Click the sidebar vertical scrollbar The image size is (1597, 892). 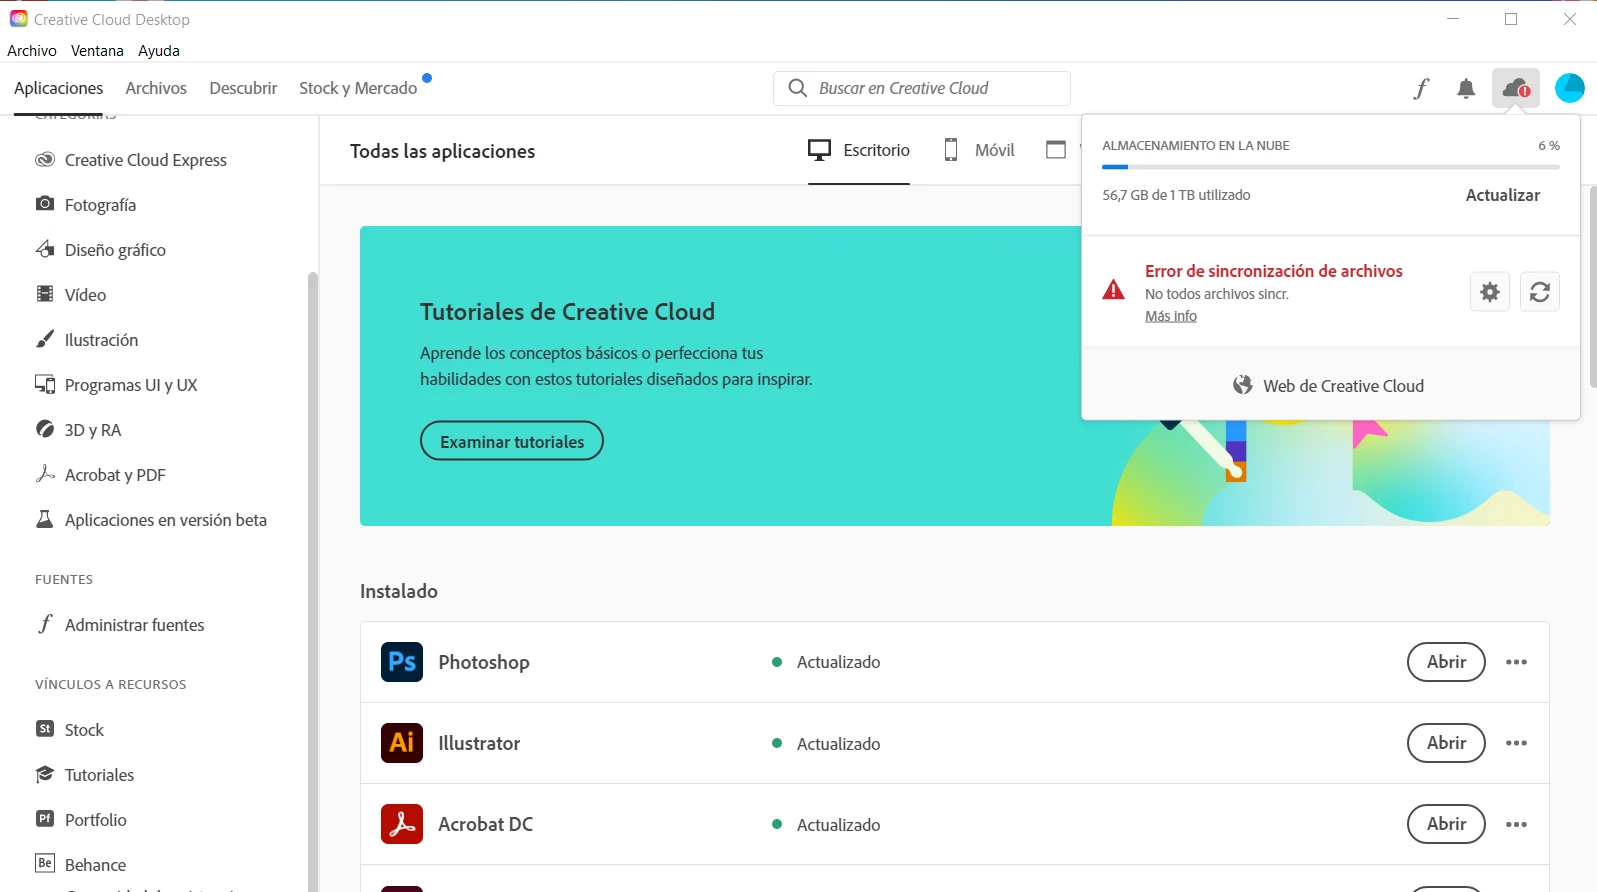pos(312,580)
